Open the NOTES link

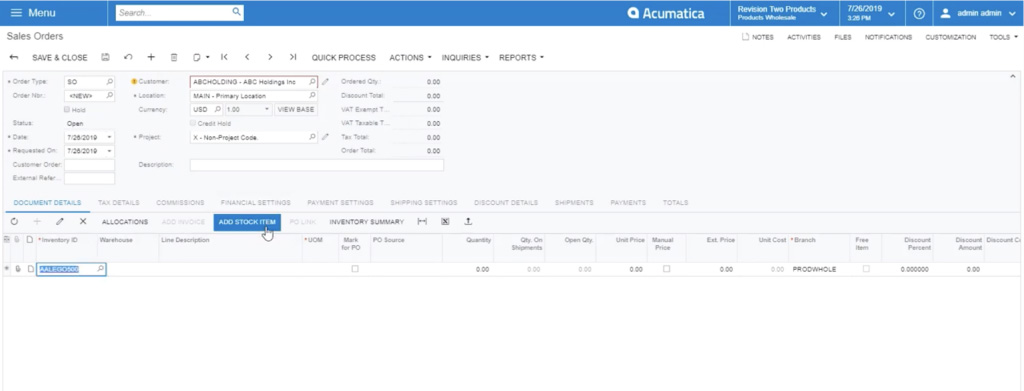tap(758, 37)
